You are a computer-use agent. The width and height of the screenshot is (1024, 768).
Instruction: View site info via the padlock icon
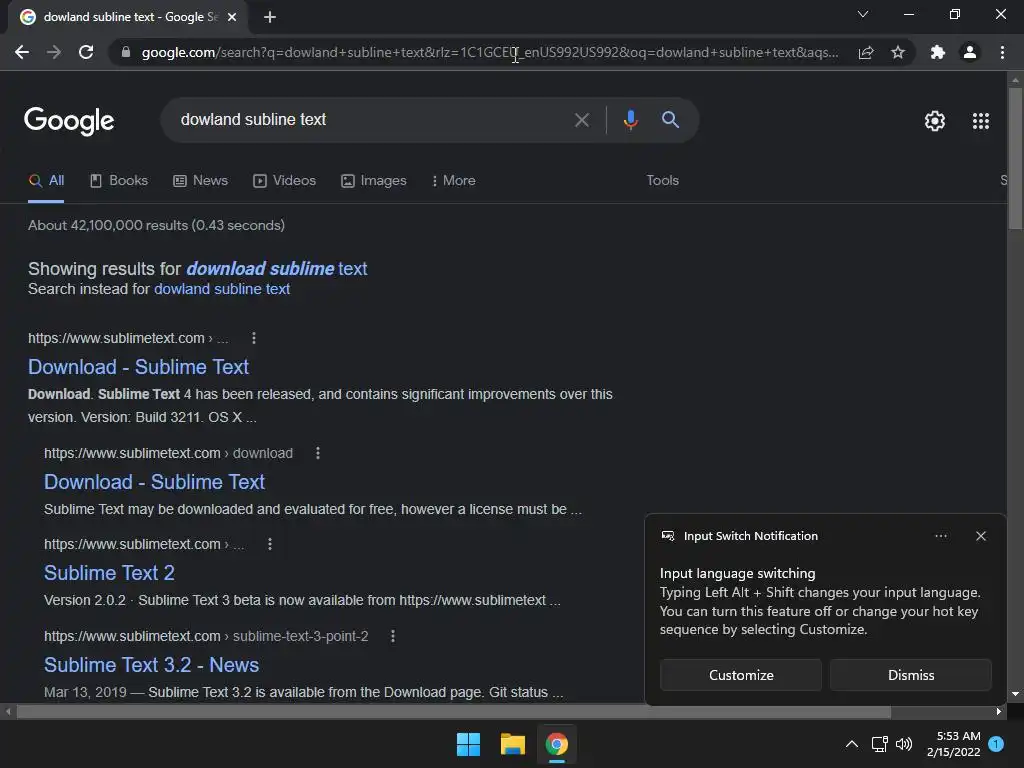(126, 52)
